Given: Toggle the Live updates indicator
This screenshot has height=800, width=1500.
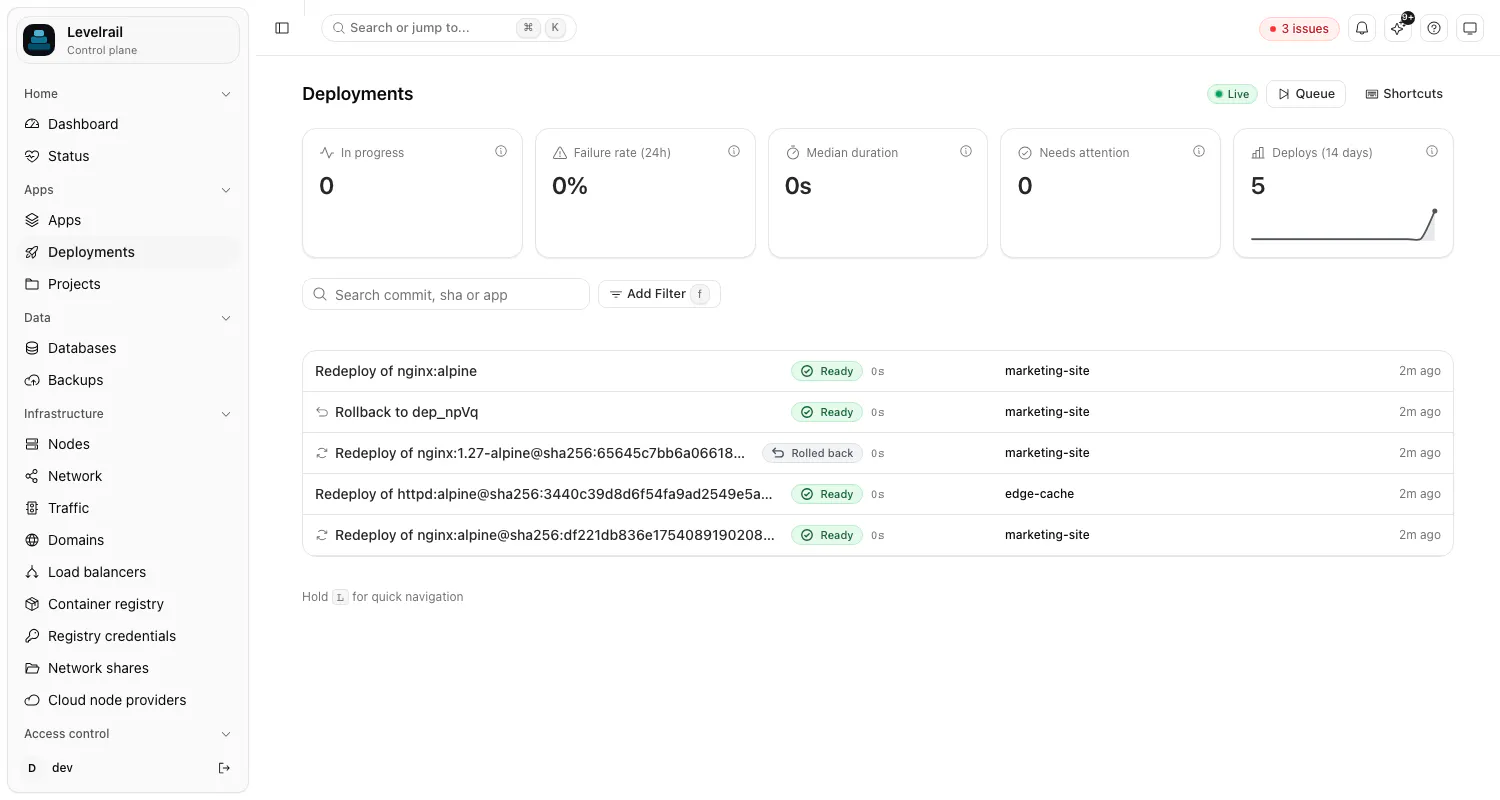Looking at the screenshot, I should point(1232,94).
